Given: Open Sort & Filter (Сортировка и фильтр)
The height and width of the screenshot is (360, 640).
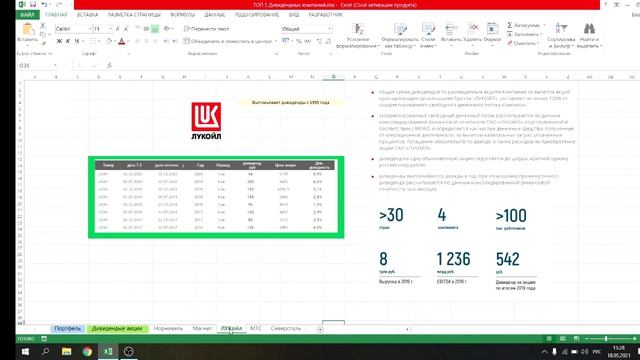Looking at the screenshot, I should point(561,36).
